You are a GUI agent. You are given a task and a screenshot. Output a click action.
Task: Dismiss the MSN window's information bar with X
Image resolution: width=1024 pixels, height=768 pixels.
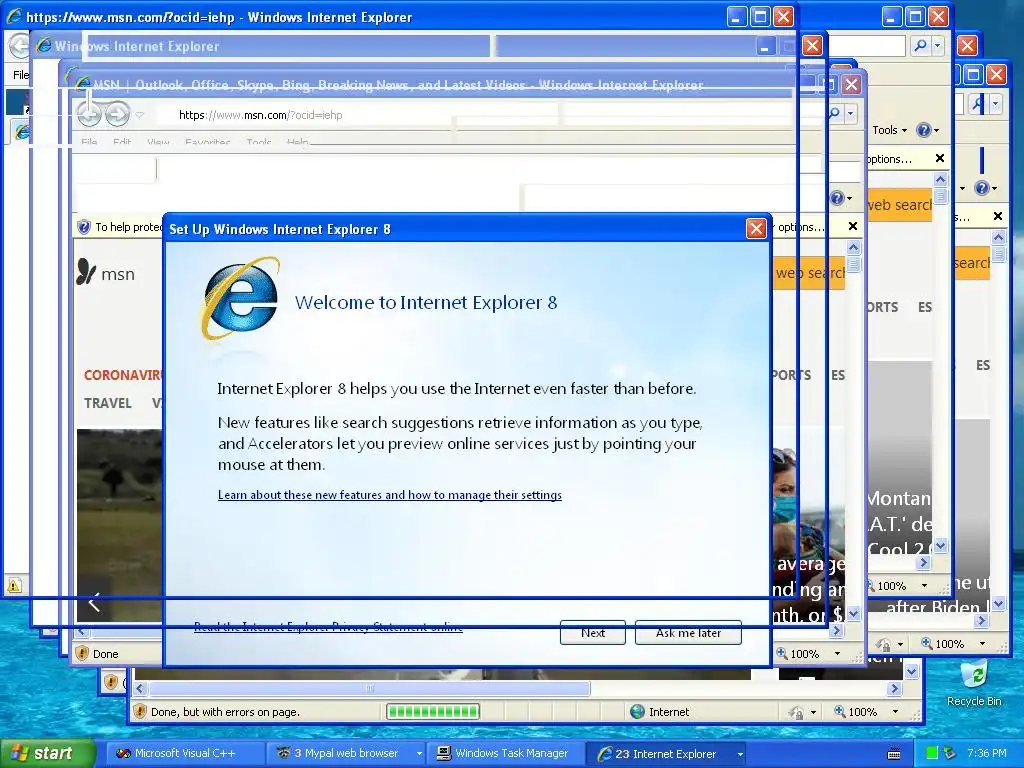pyautogui.click(x=852, y=226)
